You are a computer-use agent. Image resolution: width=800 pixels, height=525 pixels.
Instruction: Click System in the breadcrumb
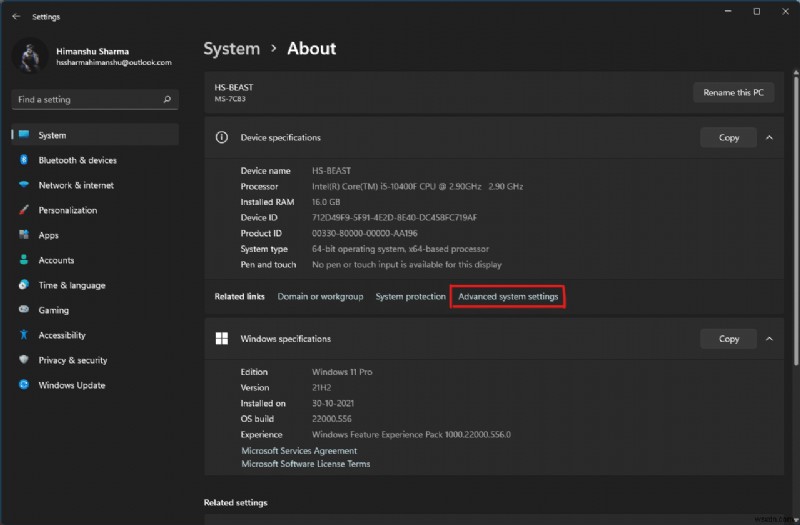[232, 48]
